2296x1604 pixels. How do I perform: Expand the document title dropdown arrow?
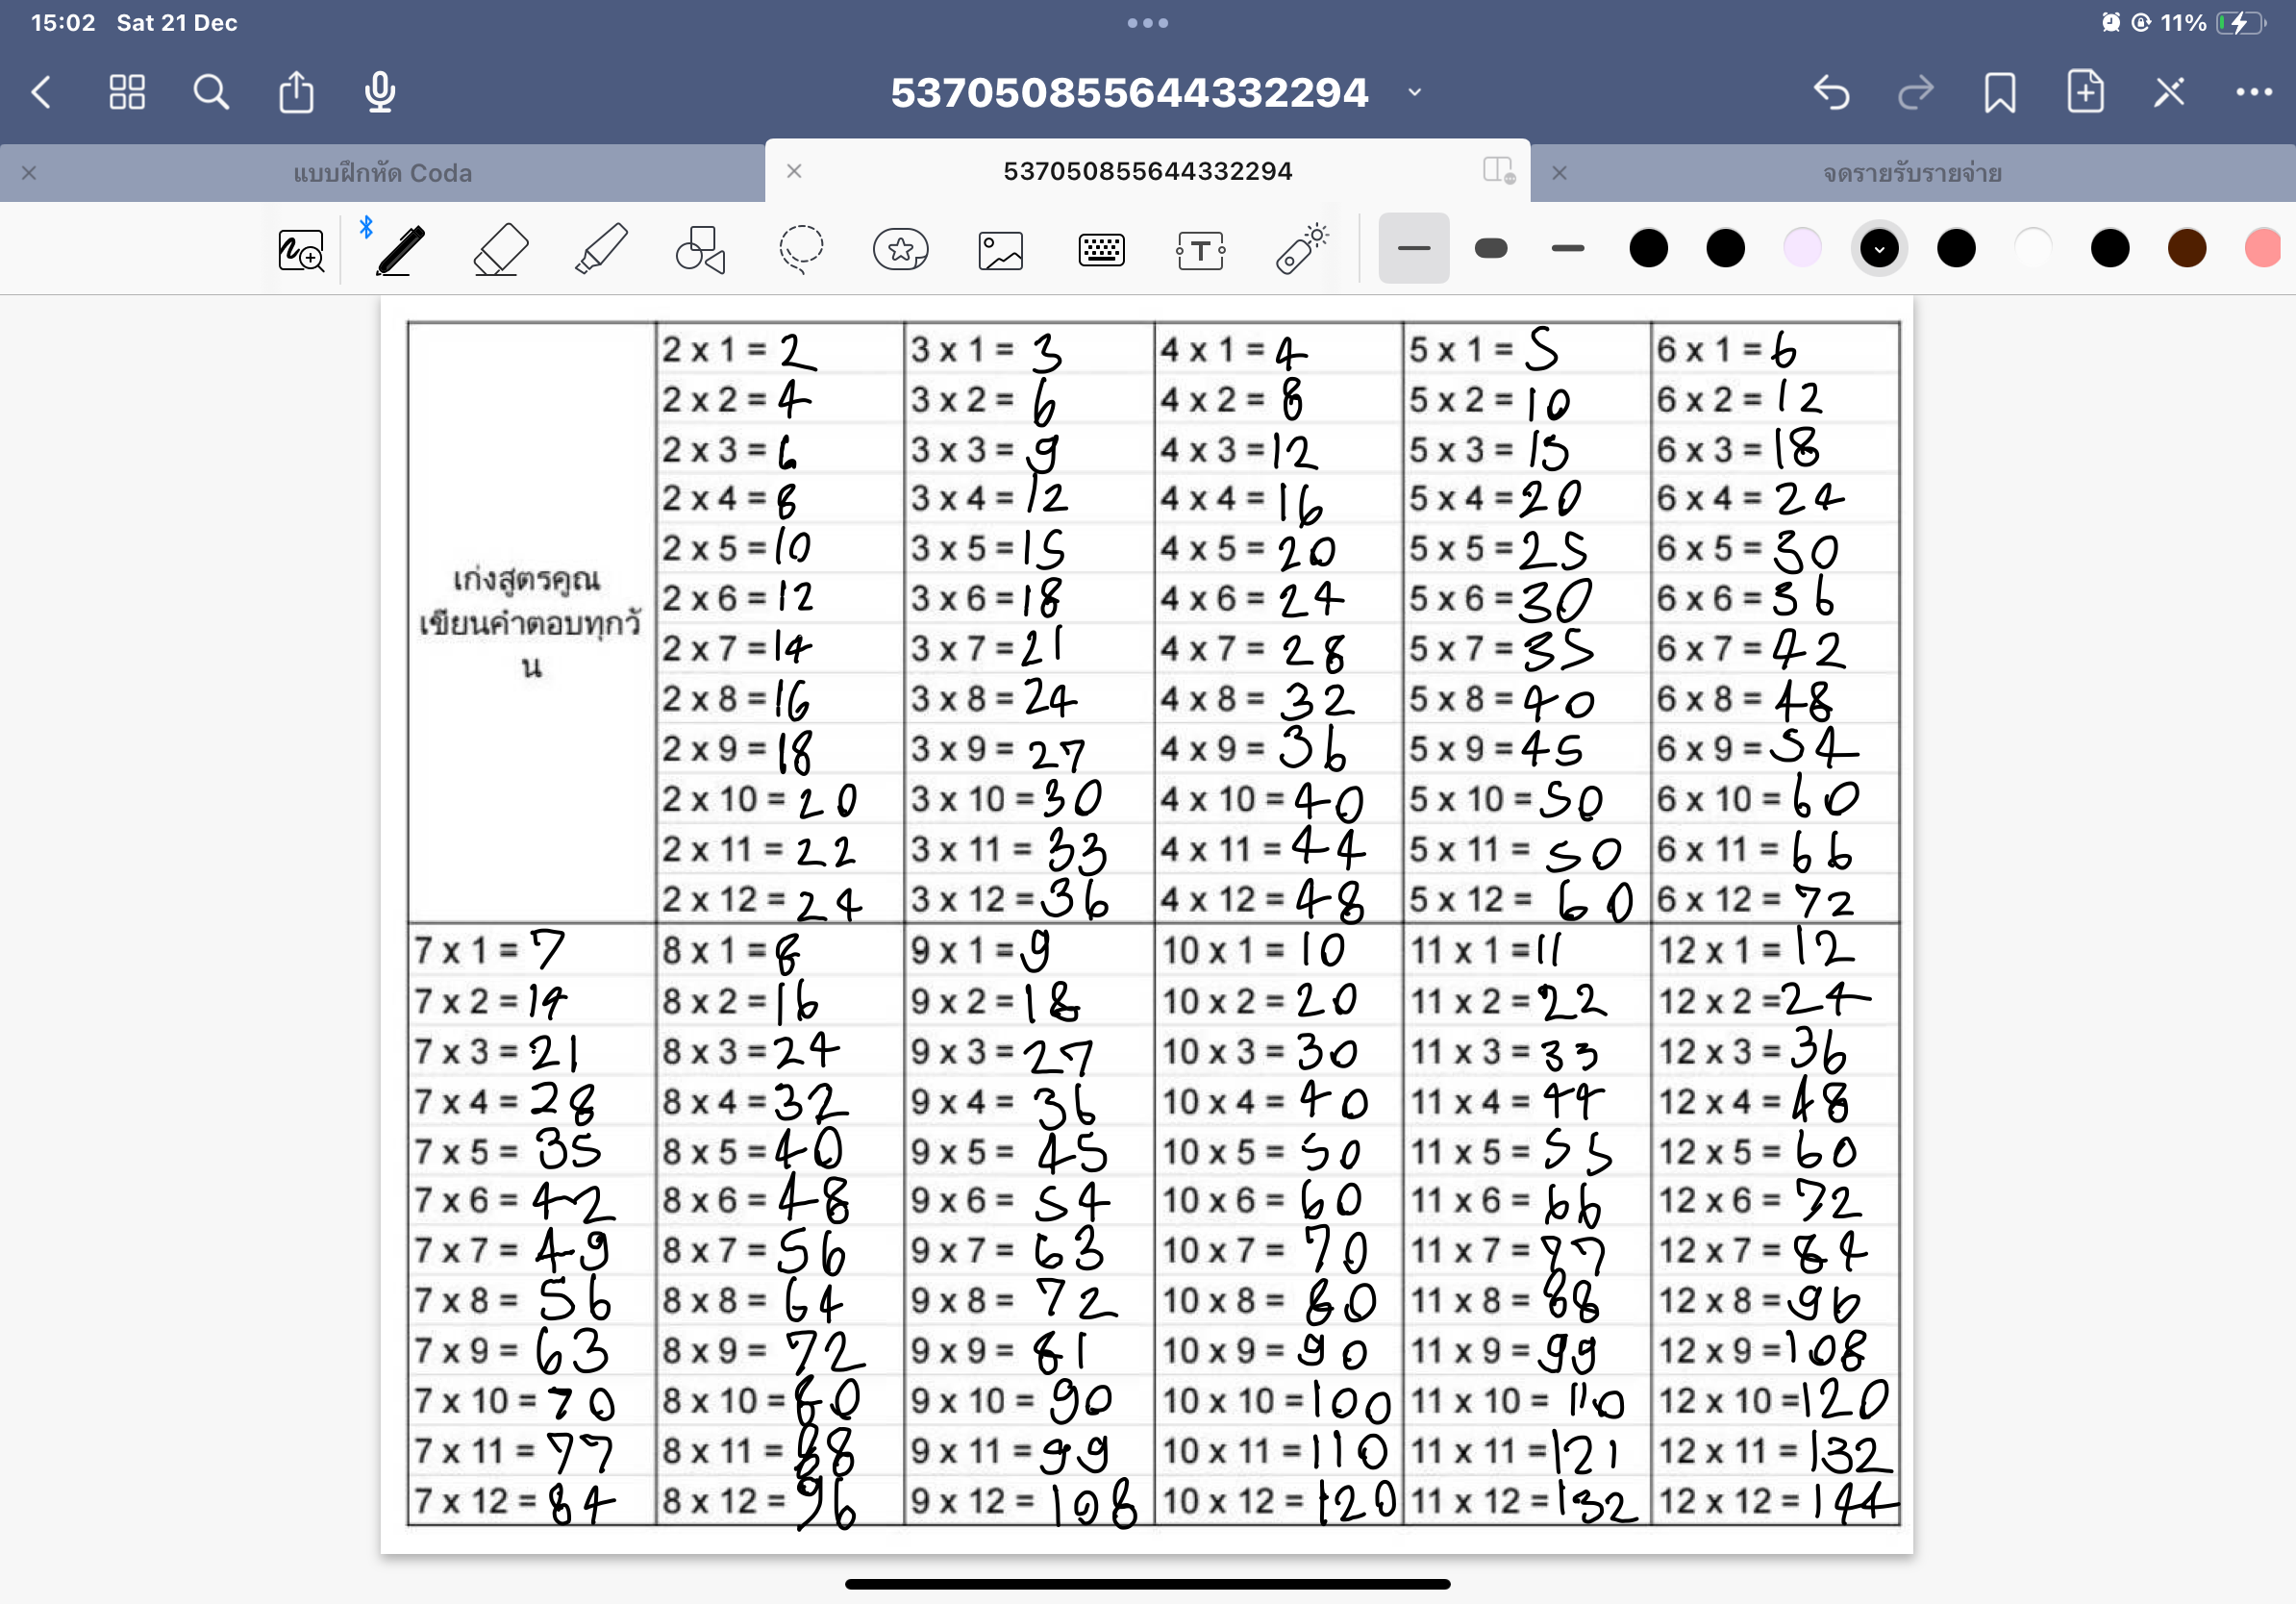point(1414,92)
